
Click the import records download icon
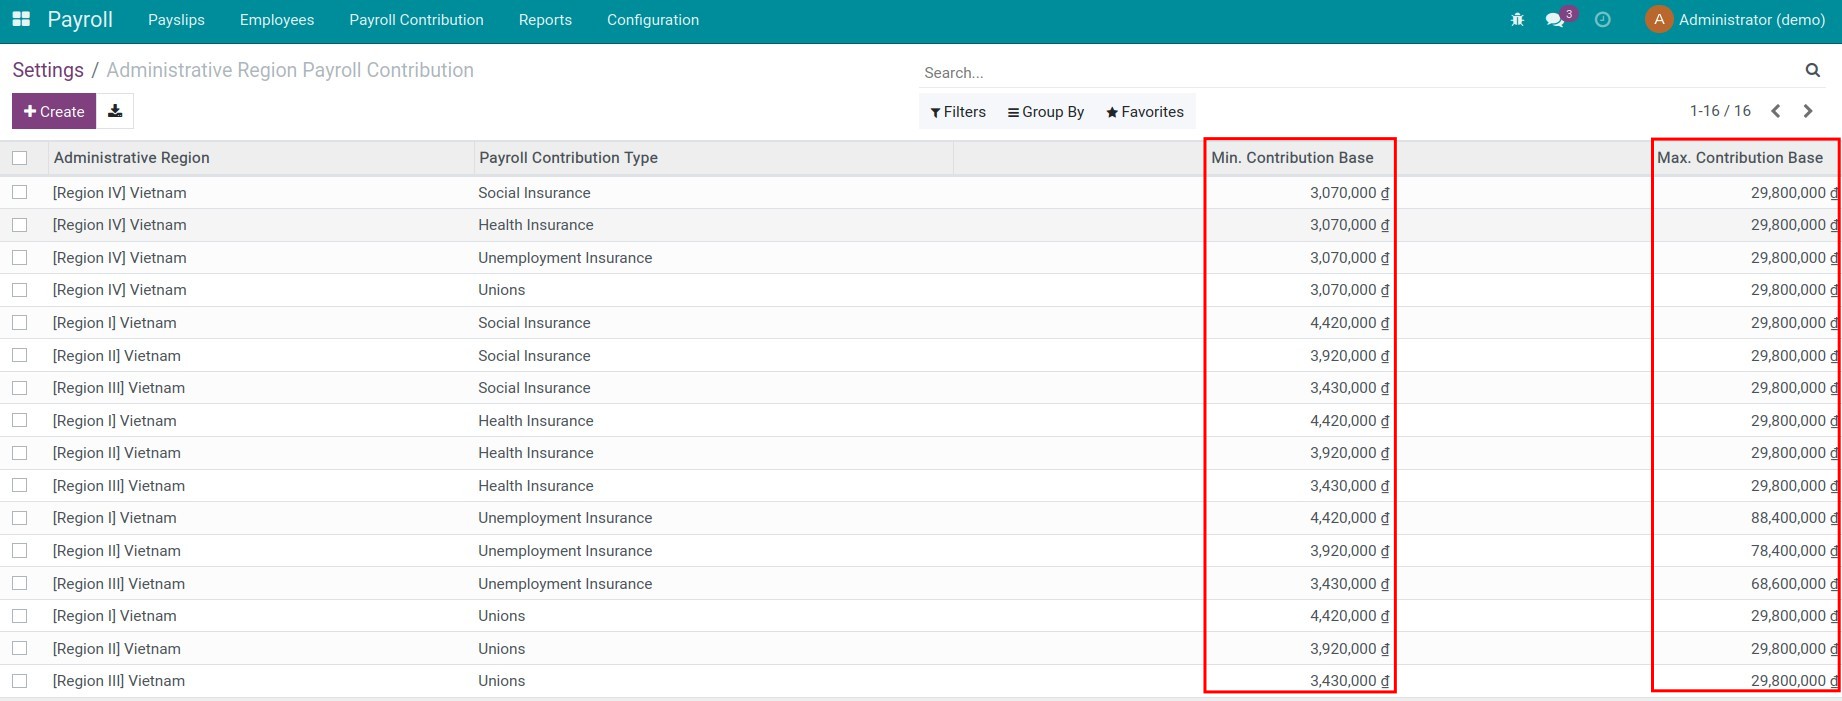click(x=115, y=111)
